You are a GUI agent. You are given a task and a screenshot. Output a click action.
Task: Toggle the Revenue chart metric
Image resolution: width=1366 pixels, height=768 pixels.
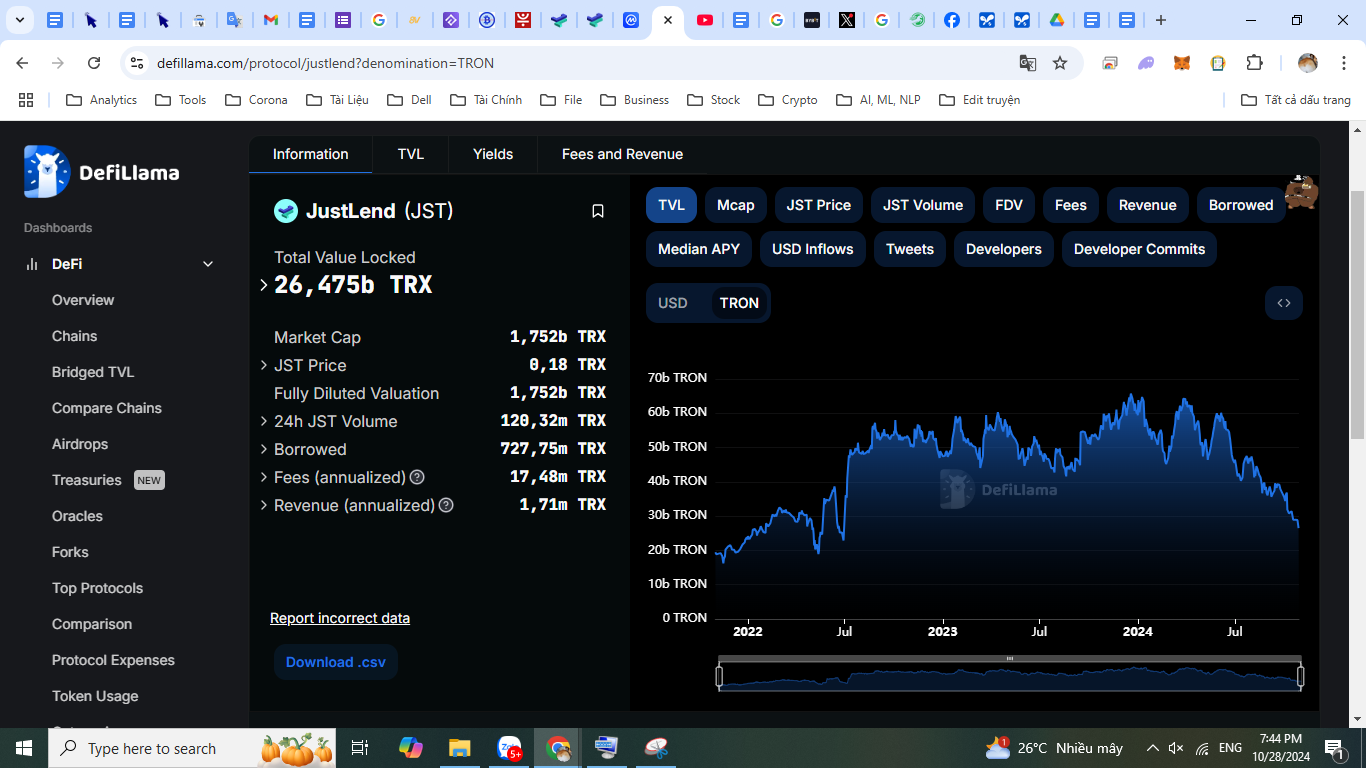click(1148, 205)
